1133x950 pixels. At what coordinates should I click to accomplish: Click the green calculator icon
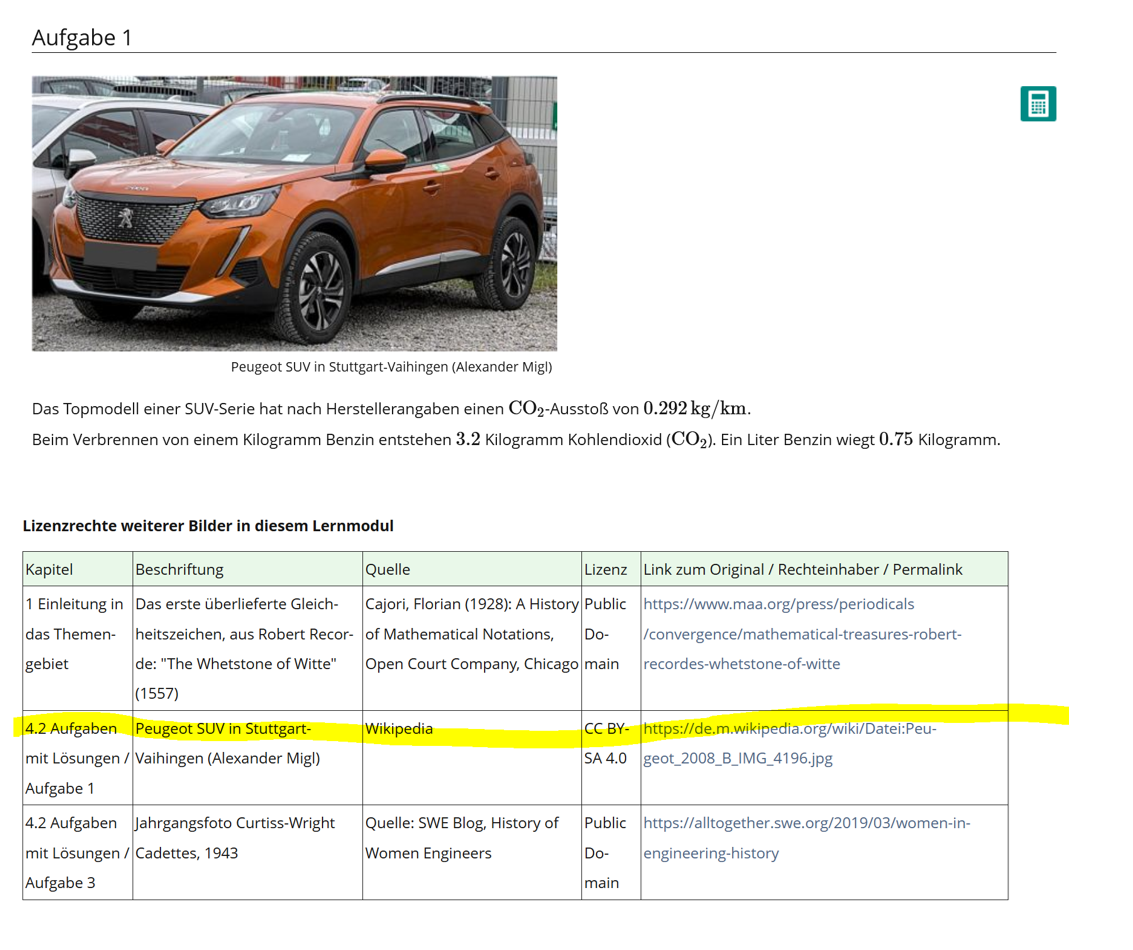click(1038, 104)
